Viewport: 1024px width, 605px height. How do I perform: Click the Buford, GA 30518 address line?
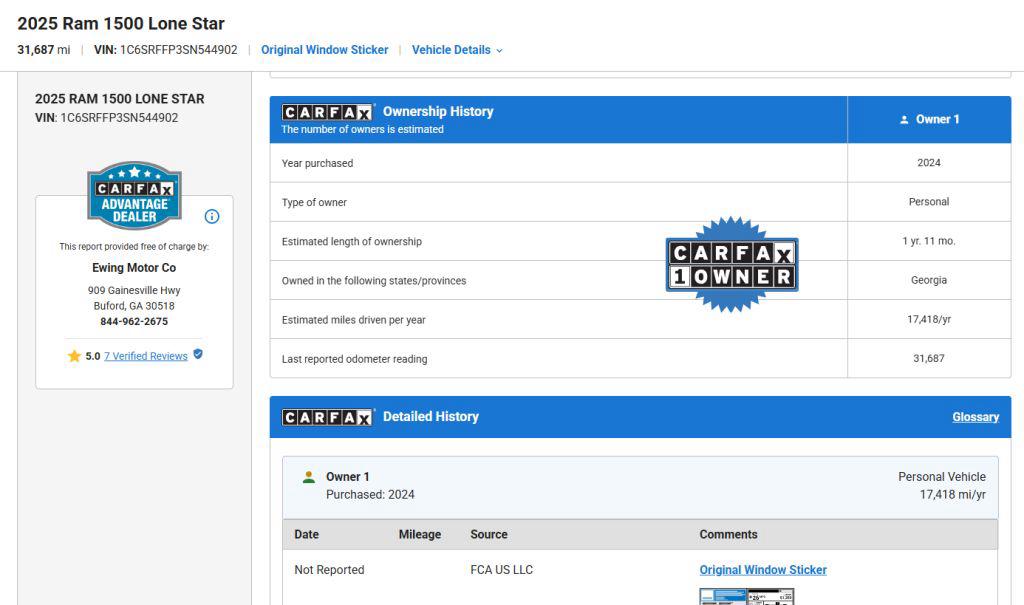tap(134, 306)
